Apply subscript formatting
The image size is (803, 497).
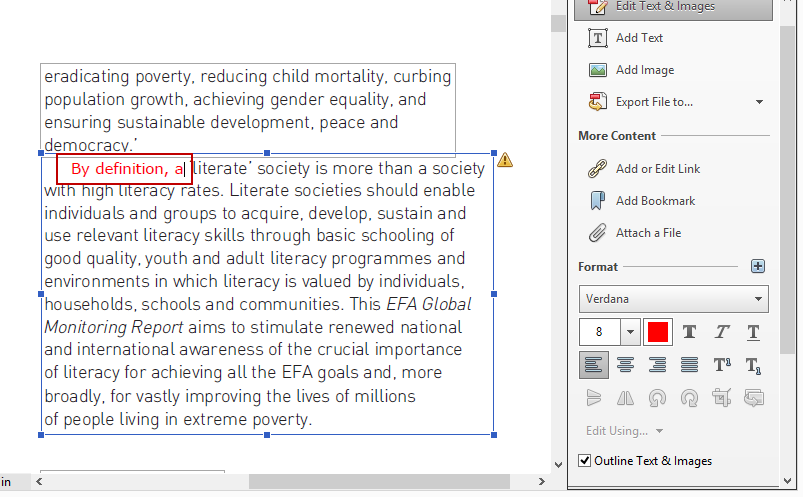point(753,366)
